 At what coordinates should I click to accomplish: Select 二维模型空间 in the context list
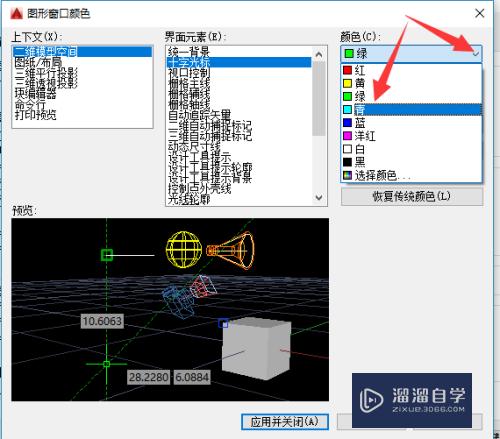[x=82, y=52]
